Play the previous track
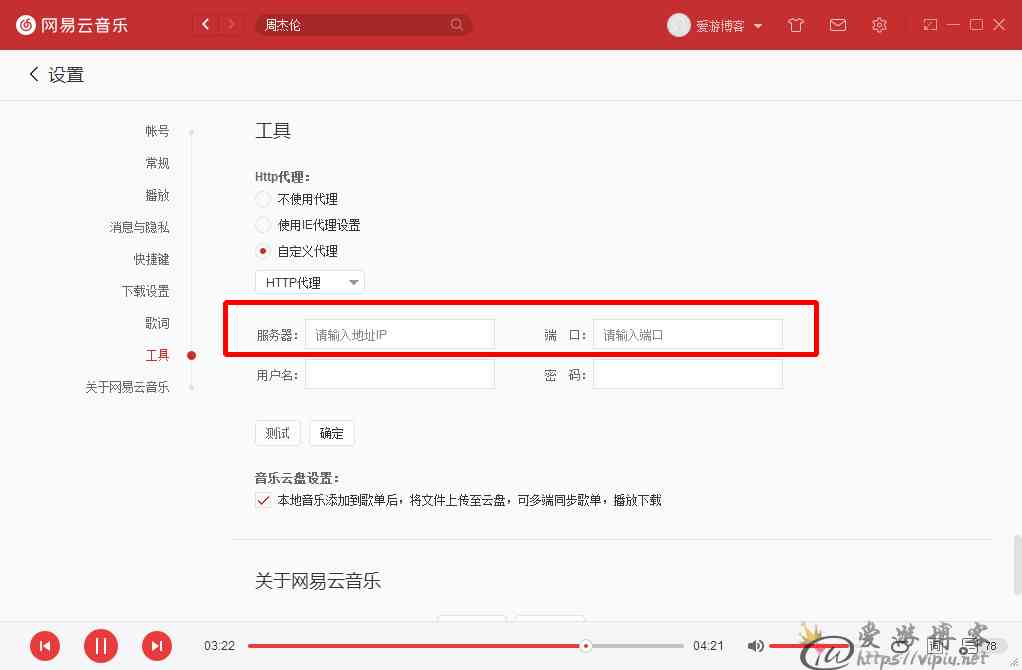1022x670 pixels. 45,646
